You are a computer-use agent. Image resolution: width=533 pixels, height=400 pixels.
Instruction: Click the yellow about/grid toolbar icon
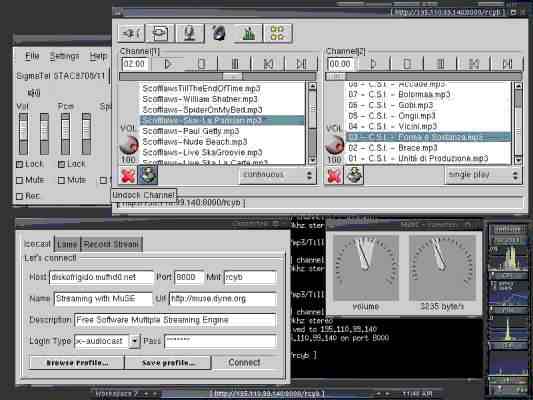pos(278,33)
